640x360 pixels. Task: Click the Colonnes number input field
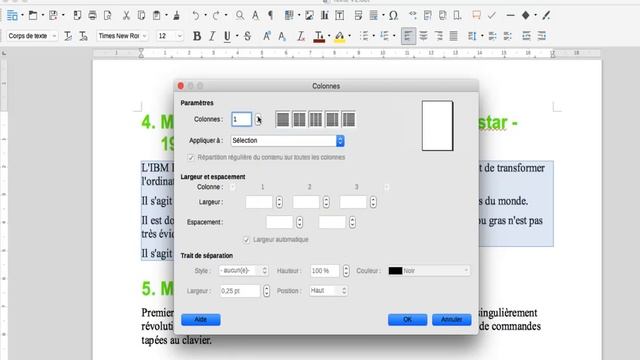pos(241,119)
